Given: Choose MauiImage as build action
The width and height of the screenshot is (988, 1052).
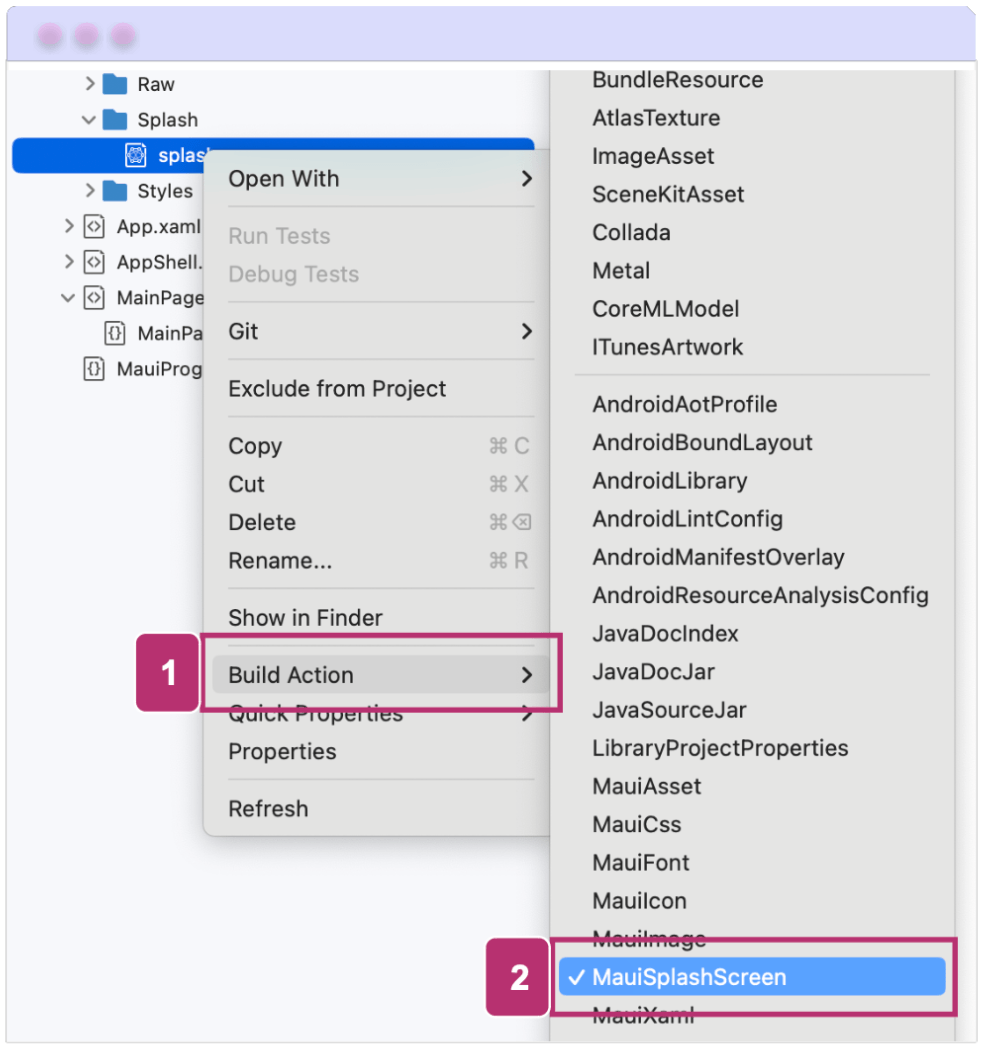Looking at the screenshot, I should [x=649, y=939].
